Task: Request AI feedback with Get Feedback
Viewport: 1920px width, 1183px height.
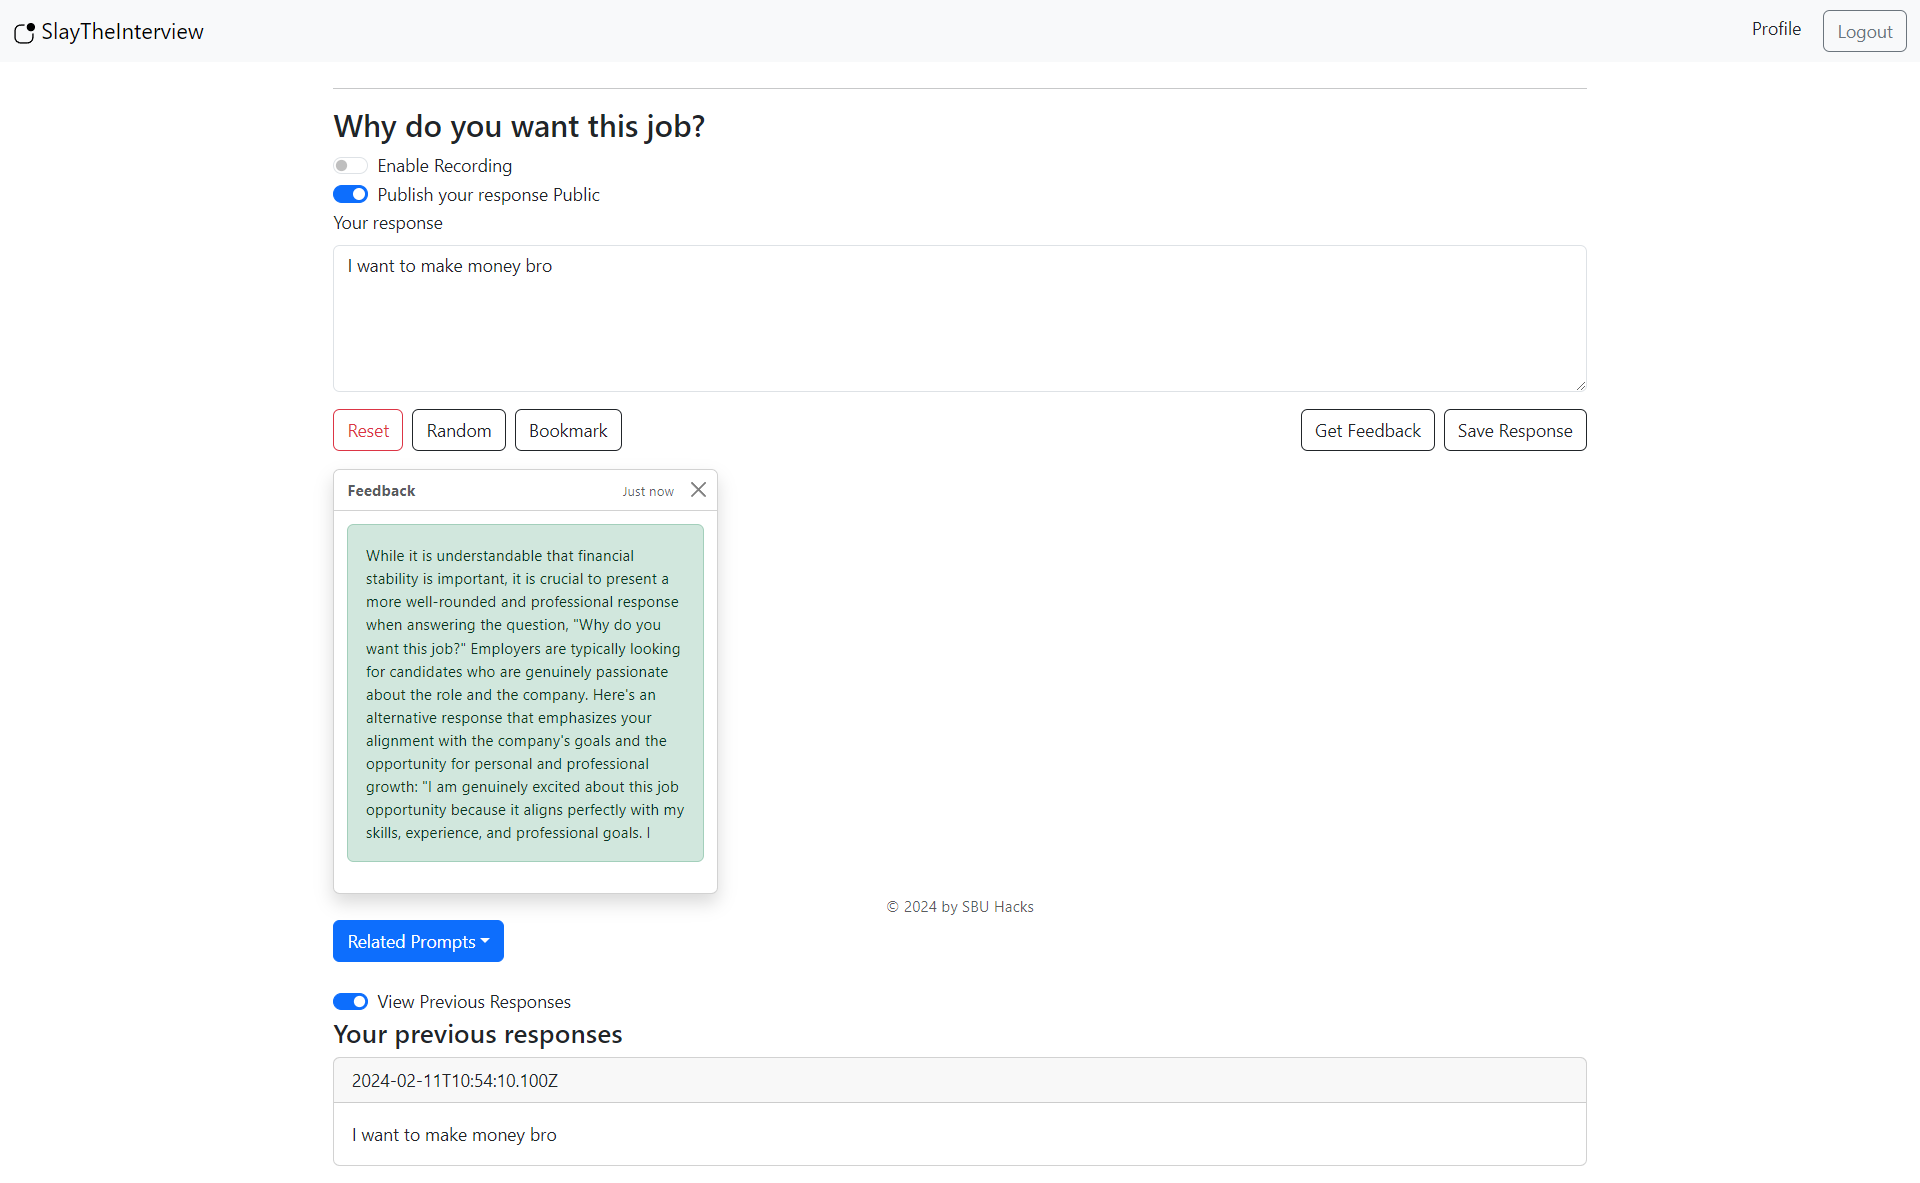Action: point(1366,430)
